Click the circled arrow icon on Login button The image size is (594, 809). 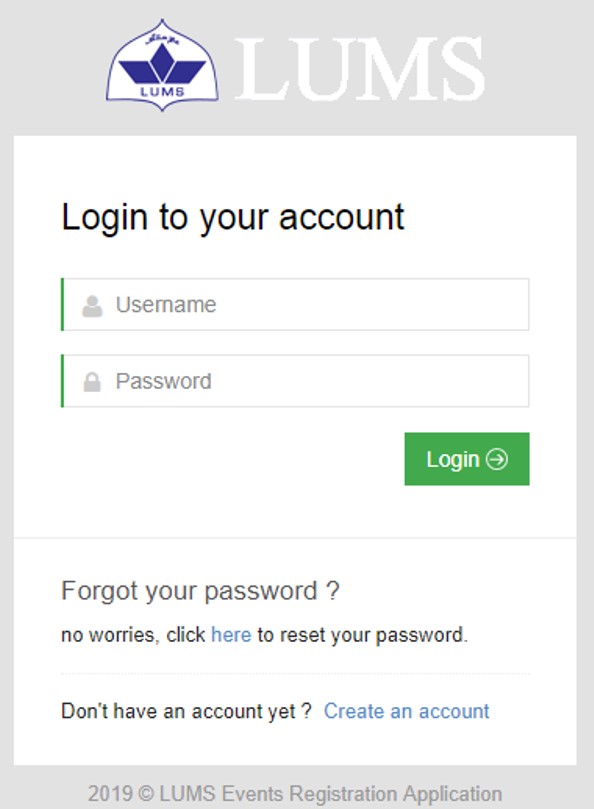click(x=497, y=459)
